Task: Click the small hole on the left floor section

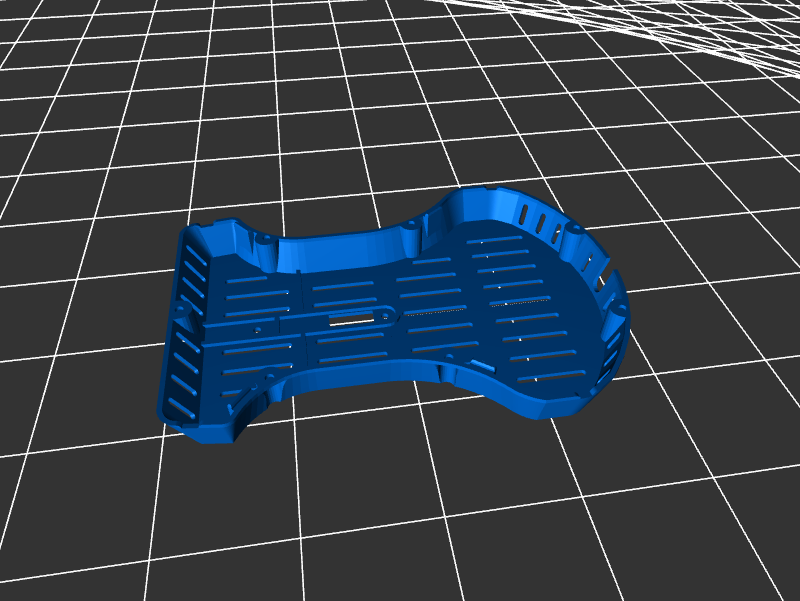Action: pos(259,328)
